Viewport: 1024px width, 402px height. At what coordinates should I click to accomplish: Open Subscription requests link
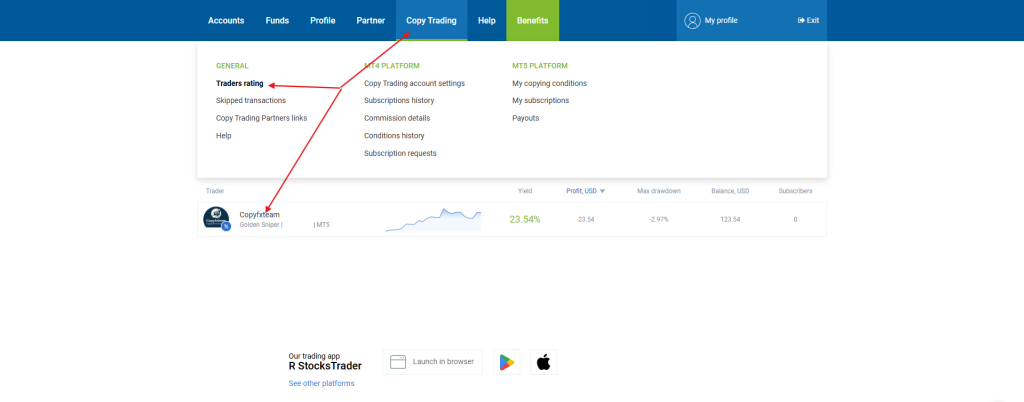pos(400,153)
